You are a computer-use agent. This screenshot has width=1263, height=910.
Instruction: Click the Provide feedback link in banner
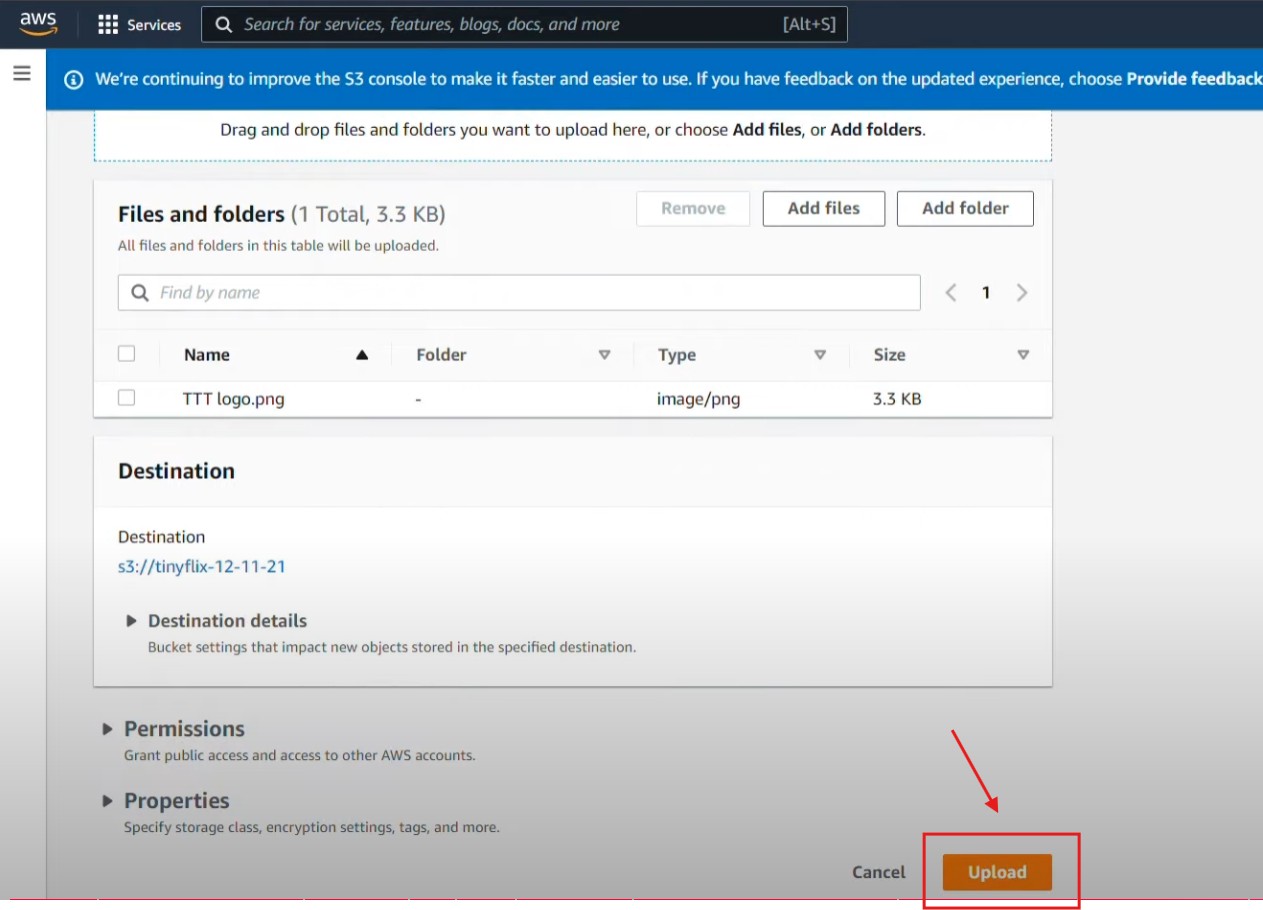[1194, 79]
